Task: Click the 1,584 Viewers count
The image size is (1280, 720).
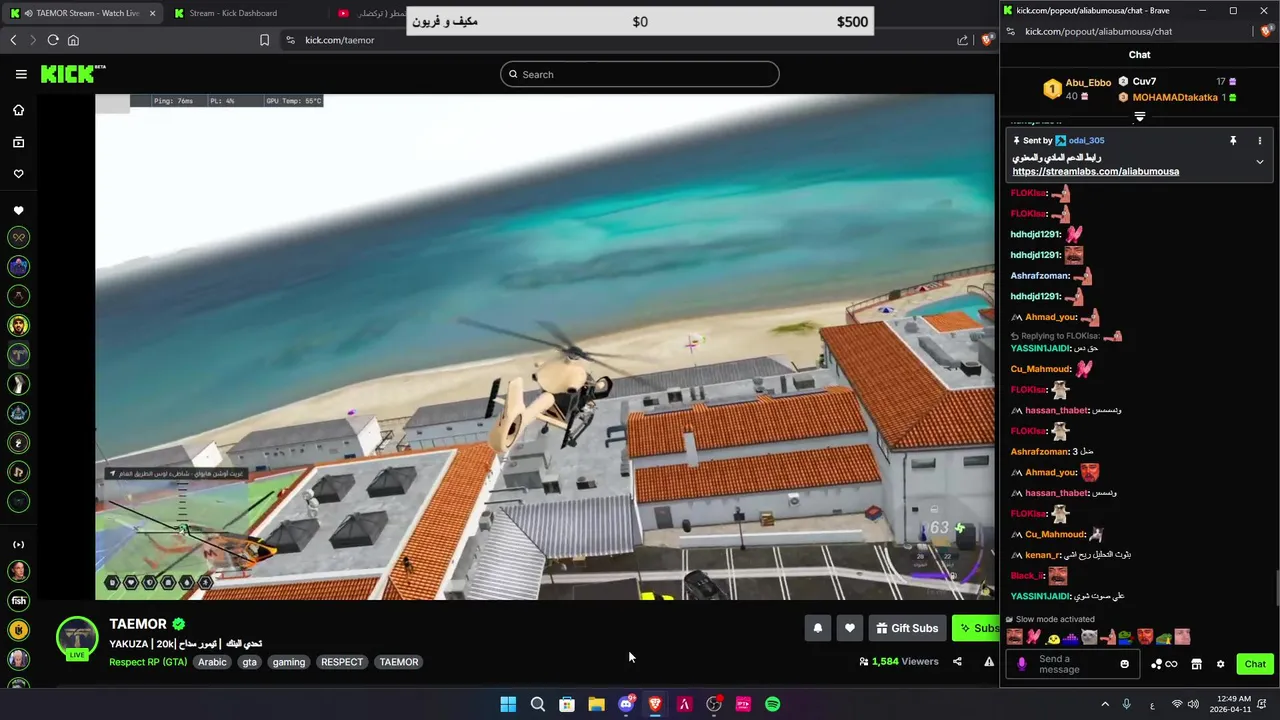Action: click(899, 661)
